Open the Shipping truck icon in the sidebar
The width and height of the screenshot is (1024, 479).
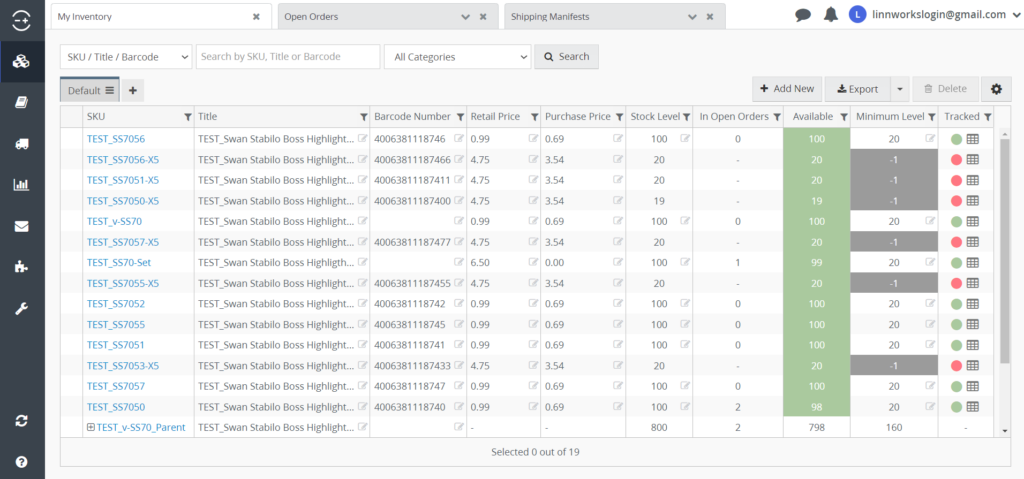point(22,144)
